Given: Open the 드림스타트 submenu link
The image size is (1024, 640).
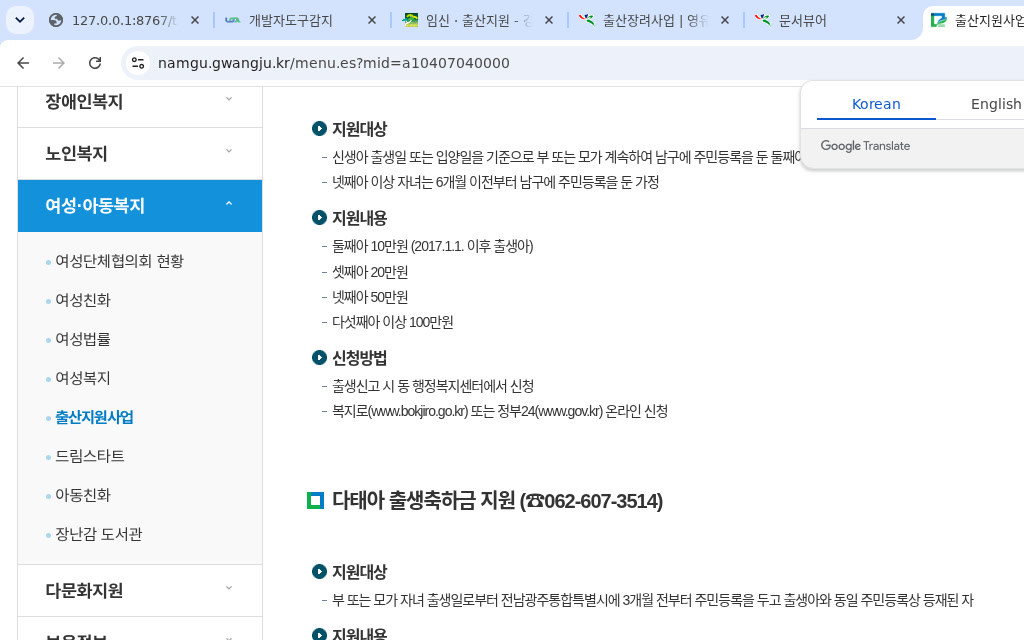Looking at the screenshot, I should click(x=89, y=456).
